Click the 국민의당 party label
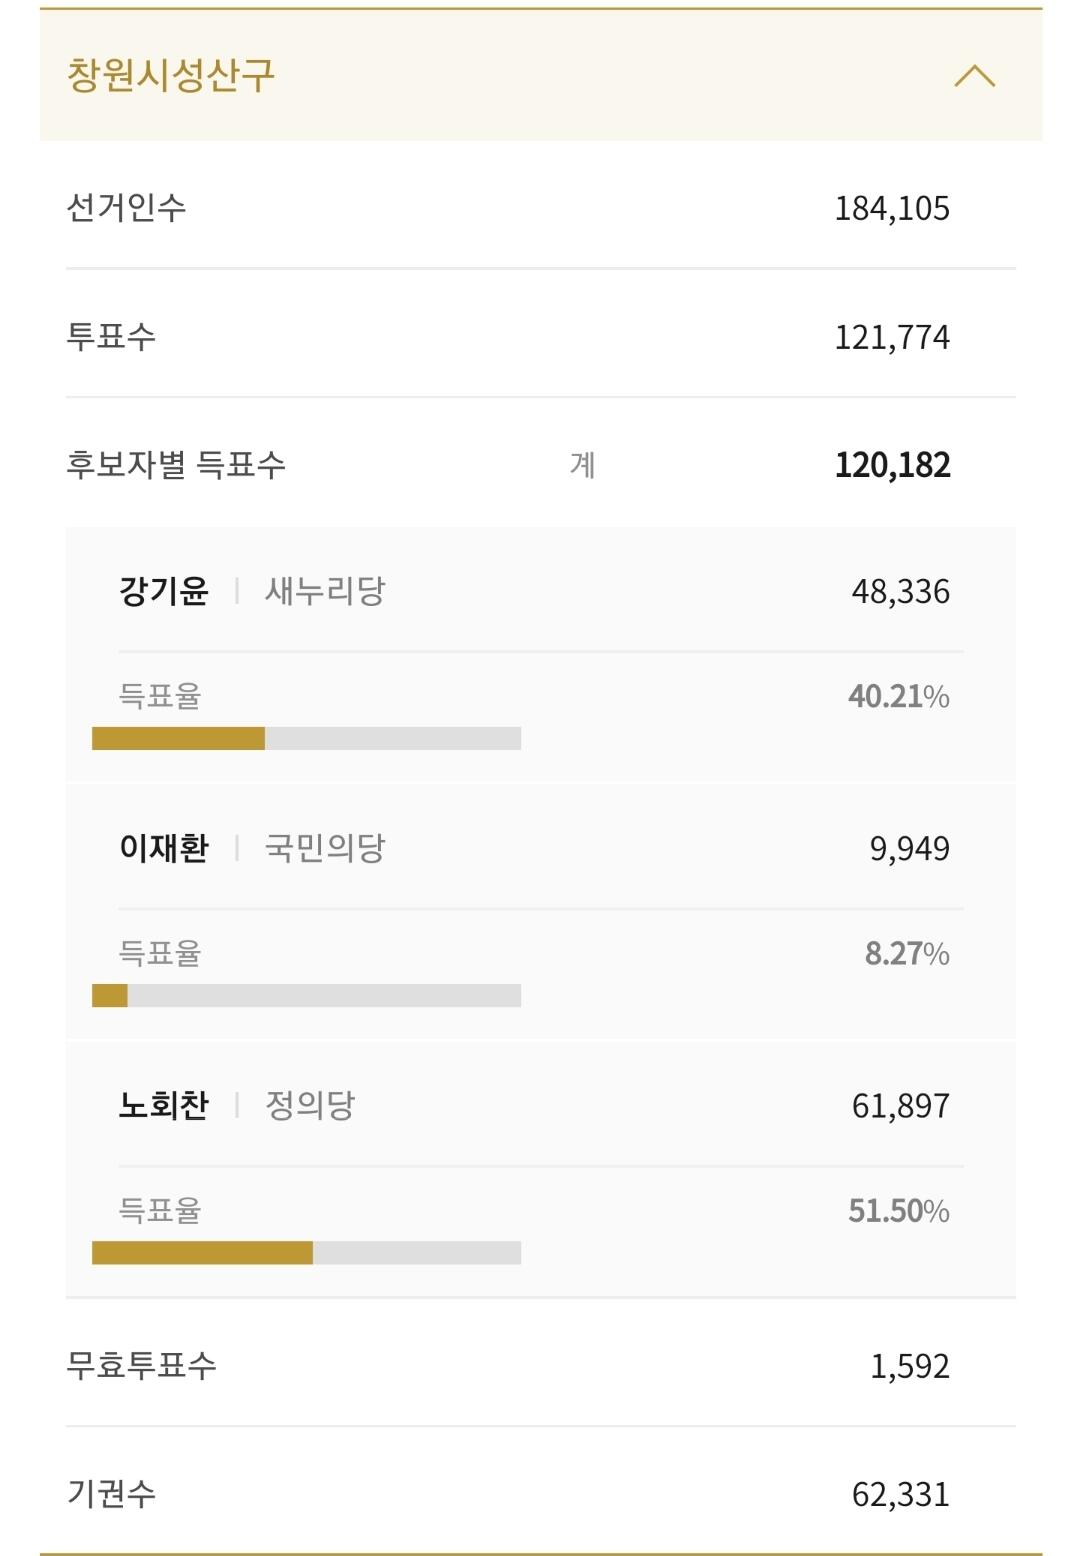 [x=324, y=848]
